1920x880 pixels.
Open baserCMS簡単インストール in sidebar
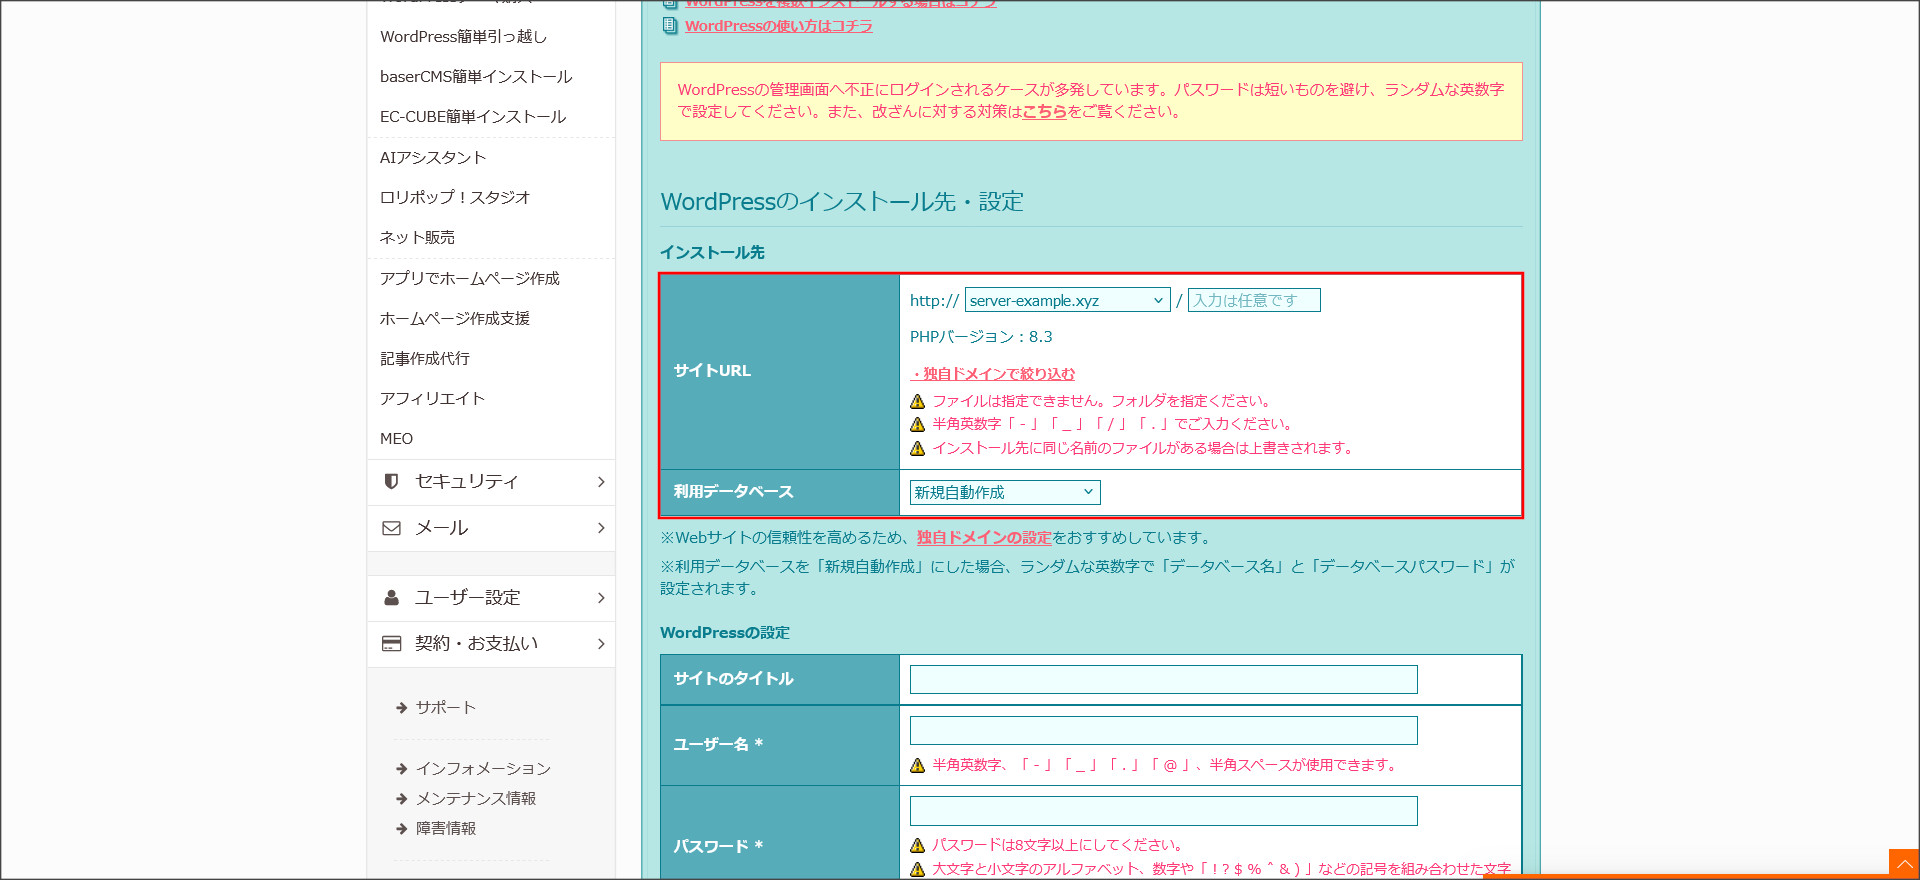coord(476,77)
